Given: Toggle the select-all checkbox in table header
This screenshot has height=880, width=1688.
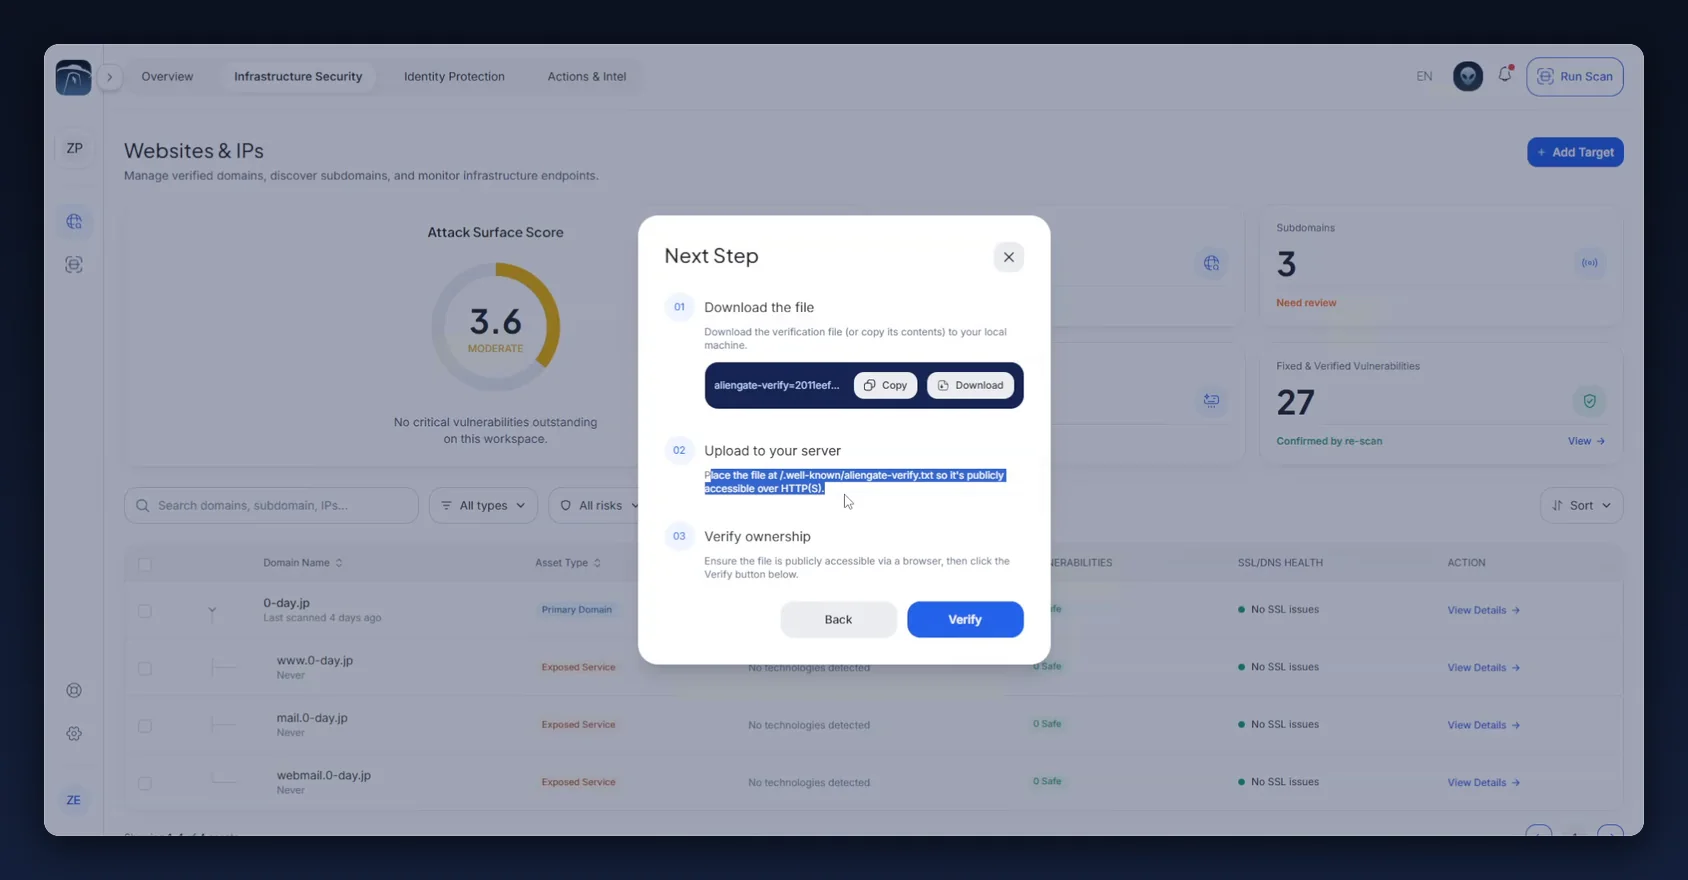Looking at the screenshot, I should (145, 564).
